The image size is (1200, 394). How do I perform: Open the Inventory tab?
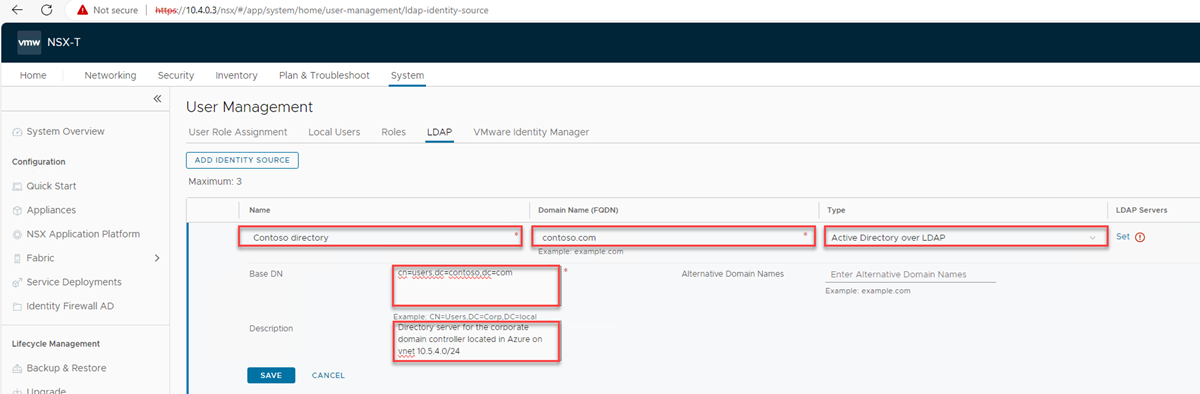236,75
